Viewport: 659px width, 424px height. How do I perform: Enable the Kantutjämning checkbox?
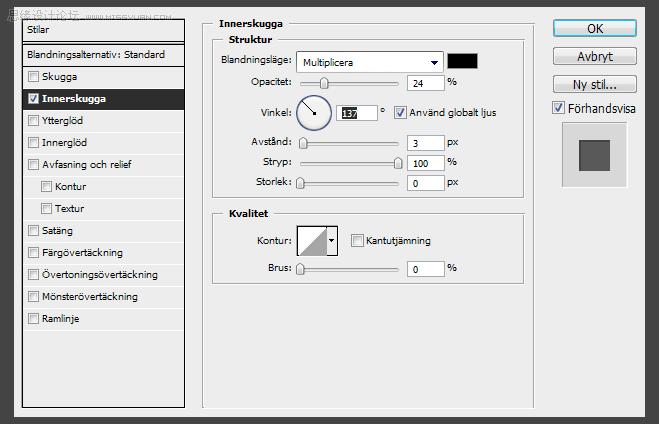[357, 241]
